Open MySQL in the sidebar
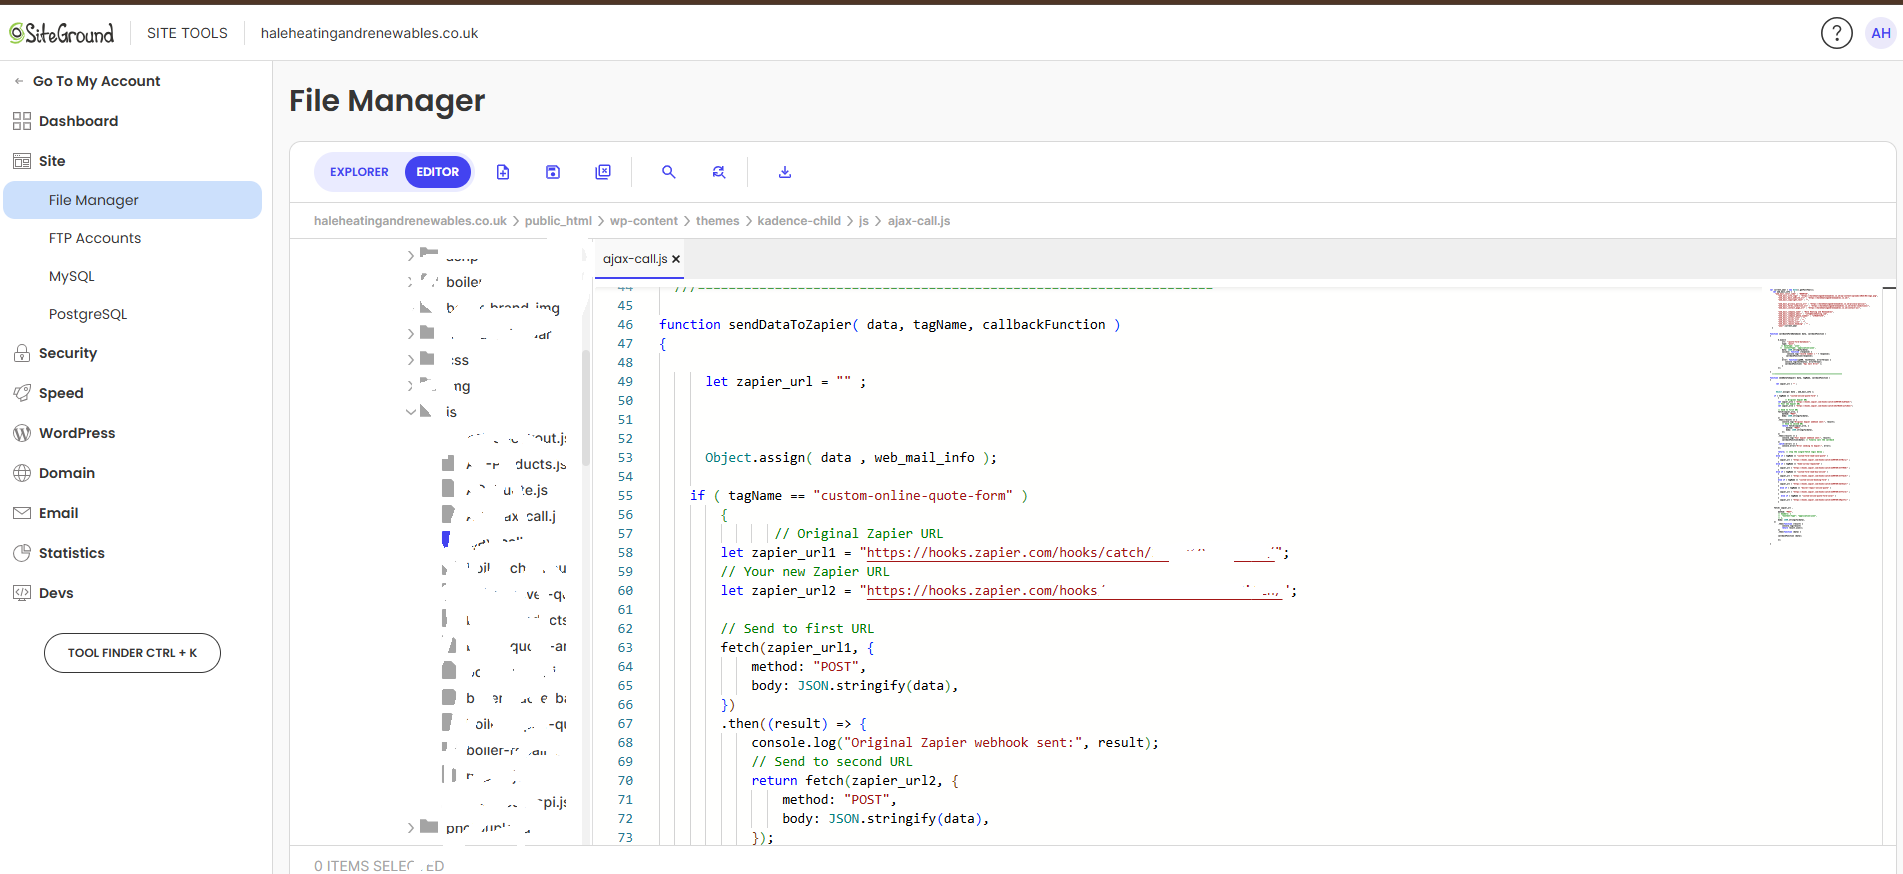 [72, 276]
